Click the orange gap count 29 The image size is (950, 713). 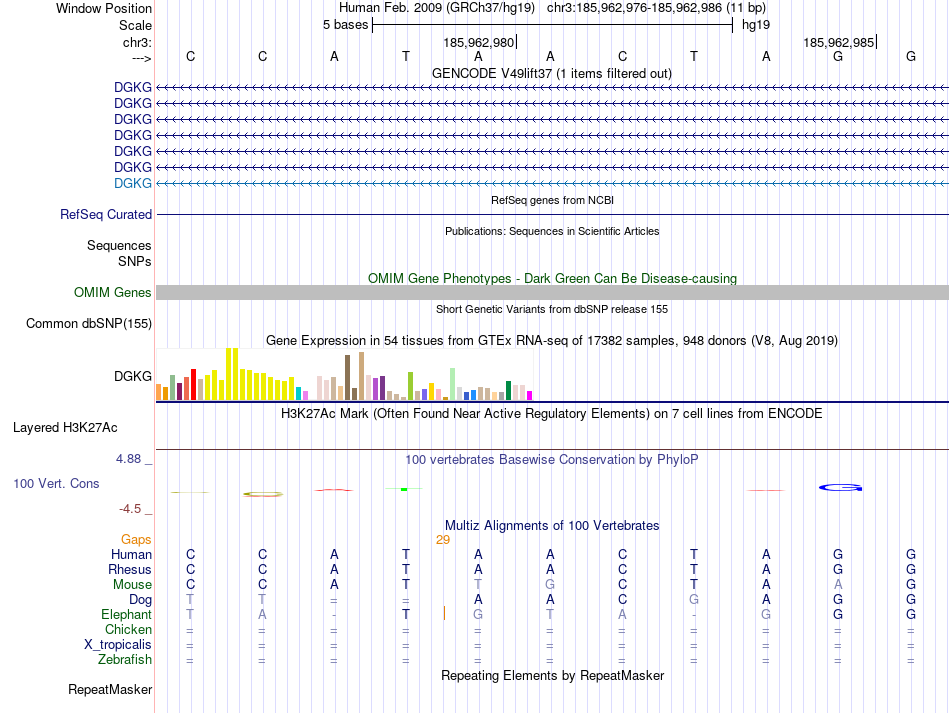443,540
